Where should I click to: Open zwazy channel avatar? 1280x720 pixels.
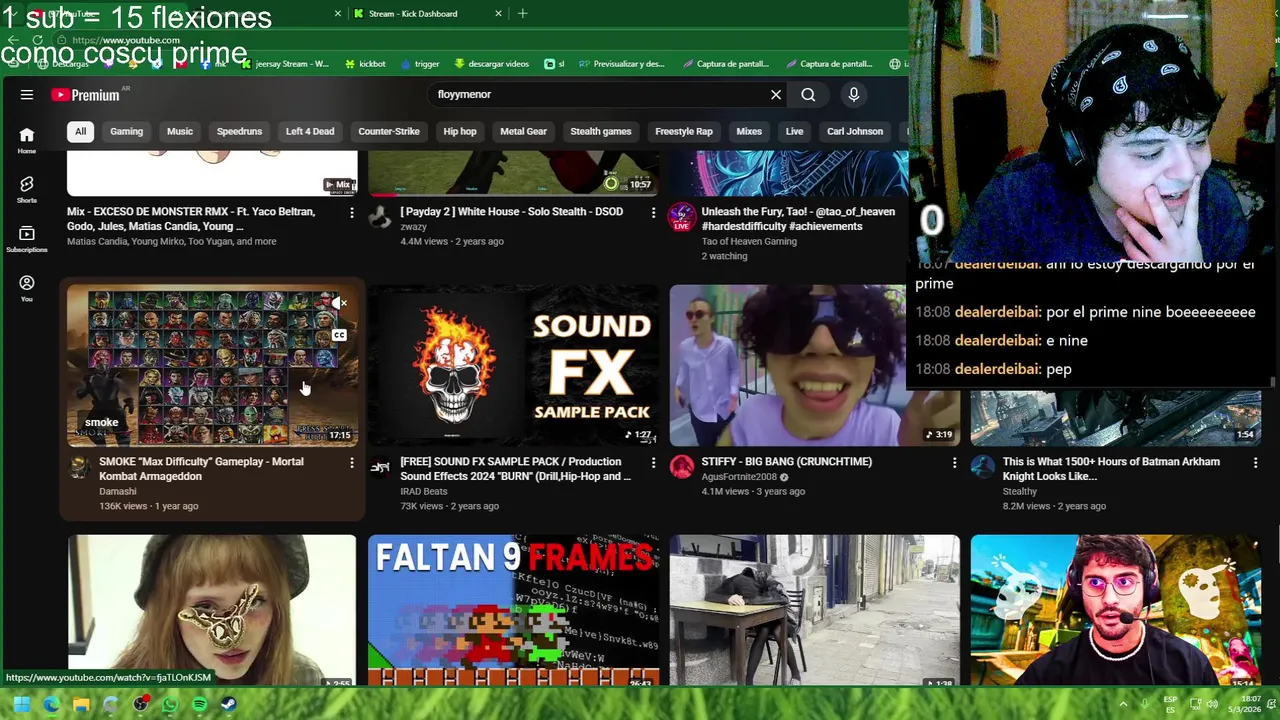coord(380,217)
